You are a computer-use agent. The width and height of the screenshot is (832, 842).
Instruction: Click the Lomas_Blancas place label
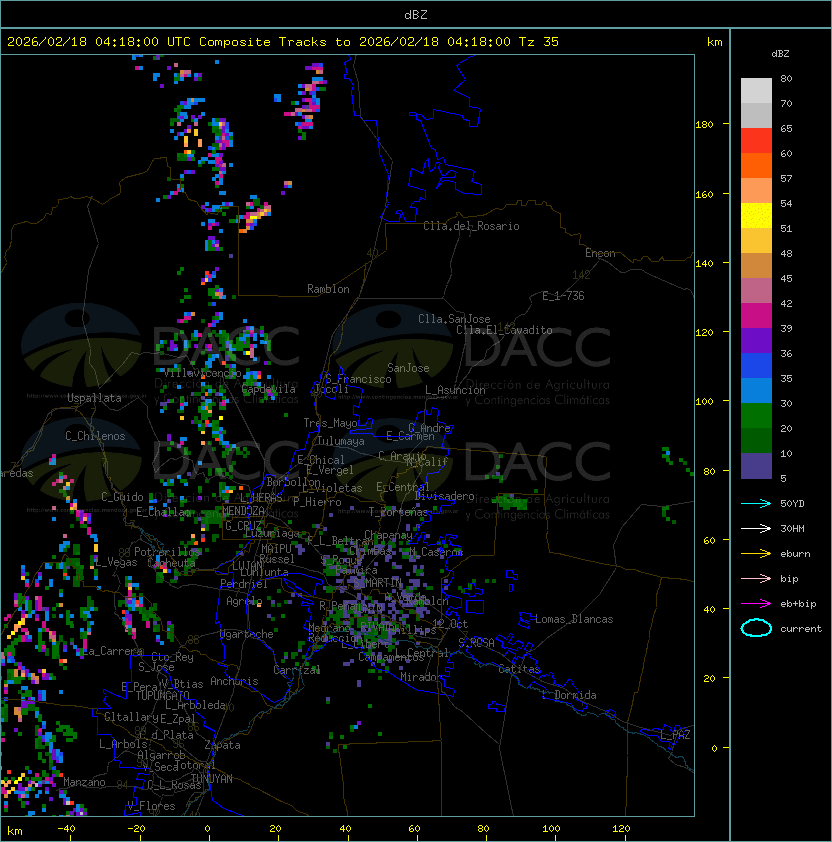[574, 619]
